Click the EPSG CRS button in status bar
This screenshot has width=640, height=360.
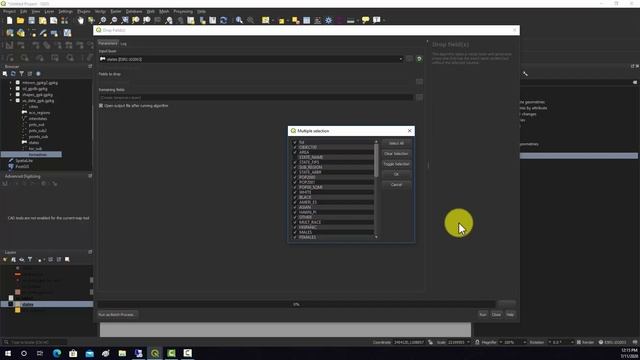[612, 342]
